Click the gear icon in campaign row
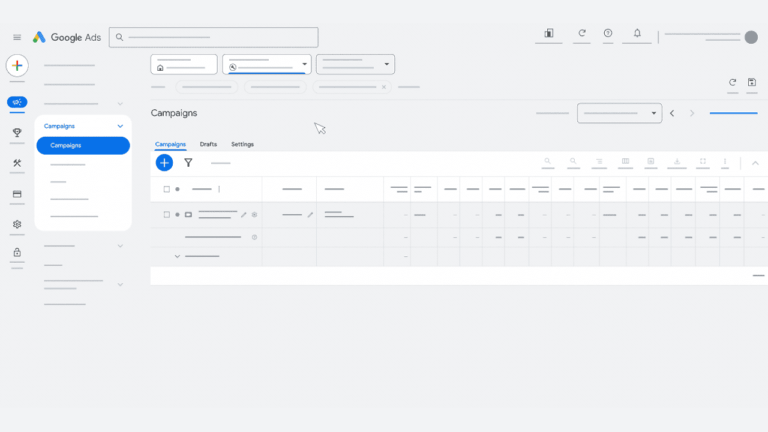The width and height of the screenshot is (768, 432). click(x=254, y=215)
